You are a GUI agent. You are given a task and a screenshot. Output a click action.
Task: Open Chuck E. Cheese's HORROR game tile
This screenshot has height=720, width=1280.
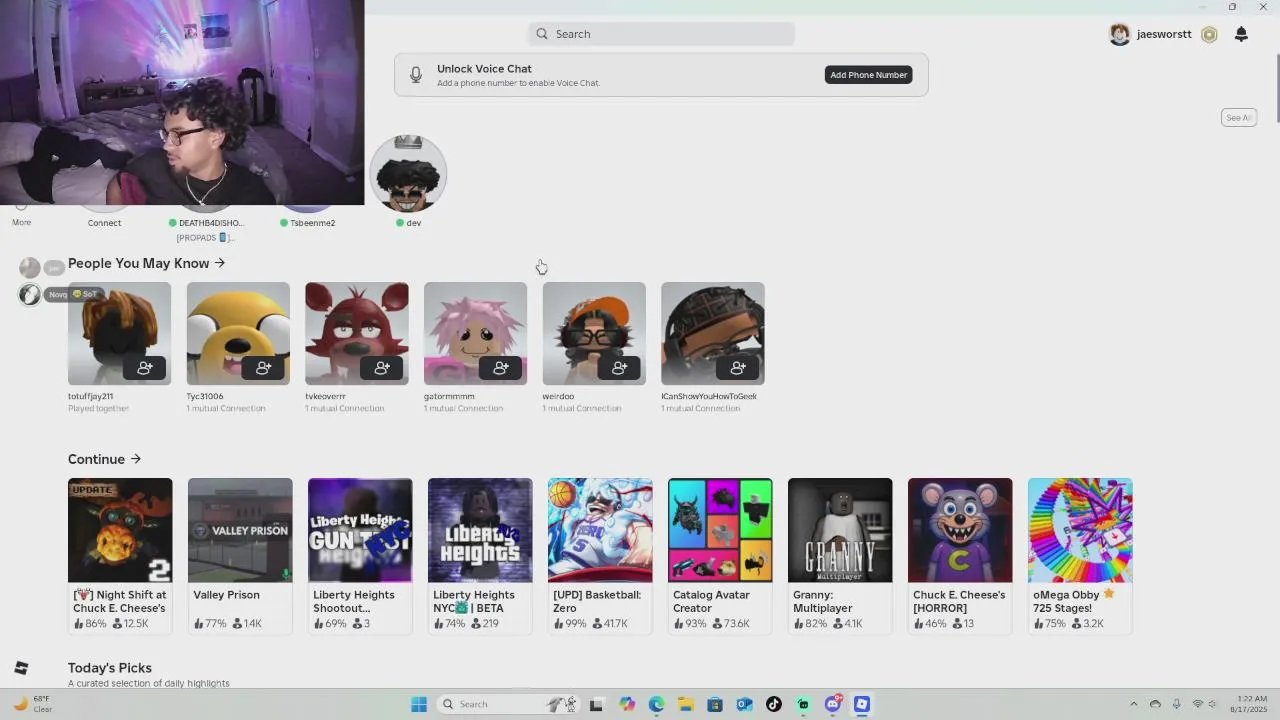[x=960, y=555]
